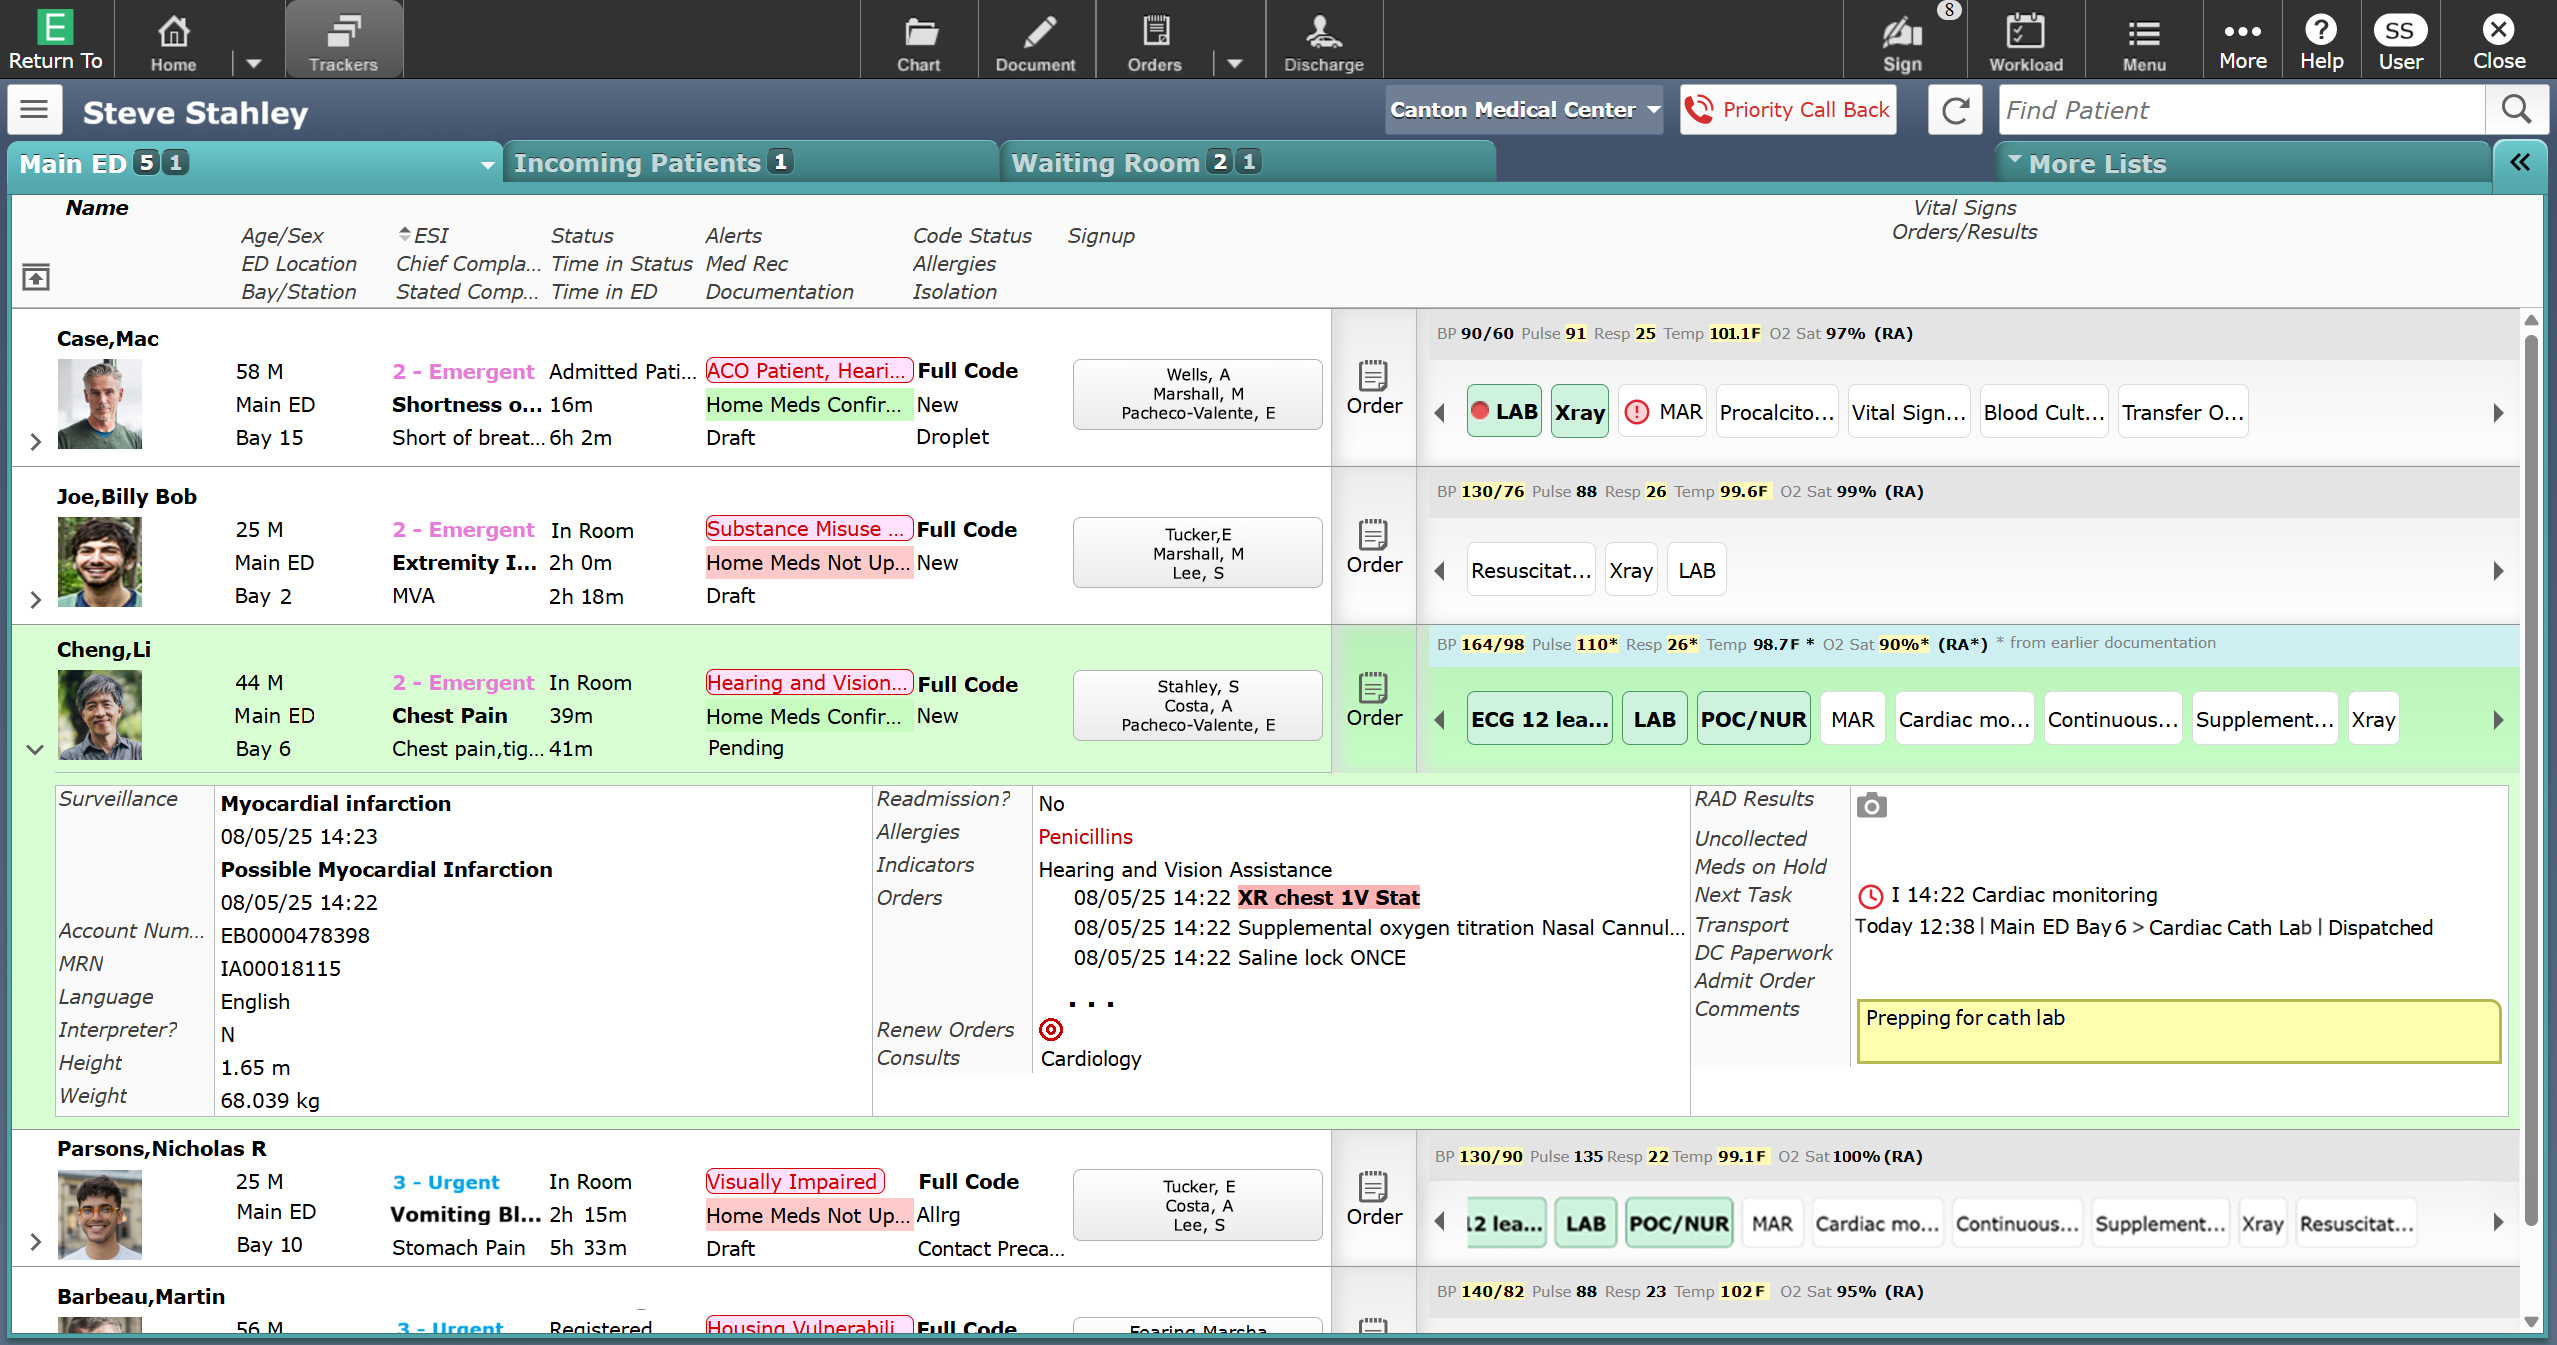The image size is (2557, 1345).
Task: Click the Penicillins allergy entry
Action: 1085,836
